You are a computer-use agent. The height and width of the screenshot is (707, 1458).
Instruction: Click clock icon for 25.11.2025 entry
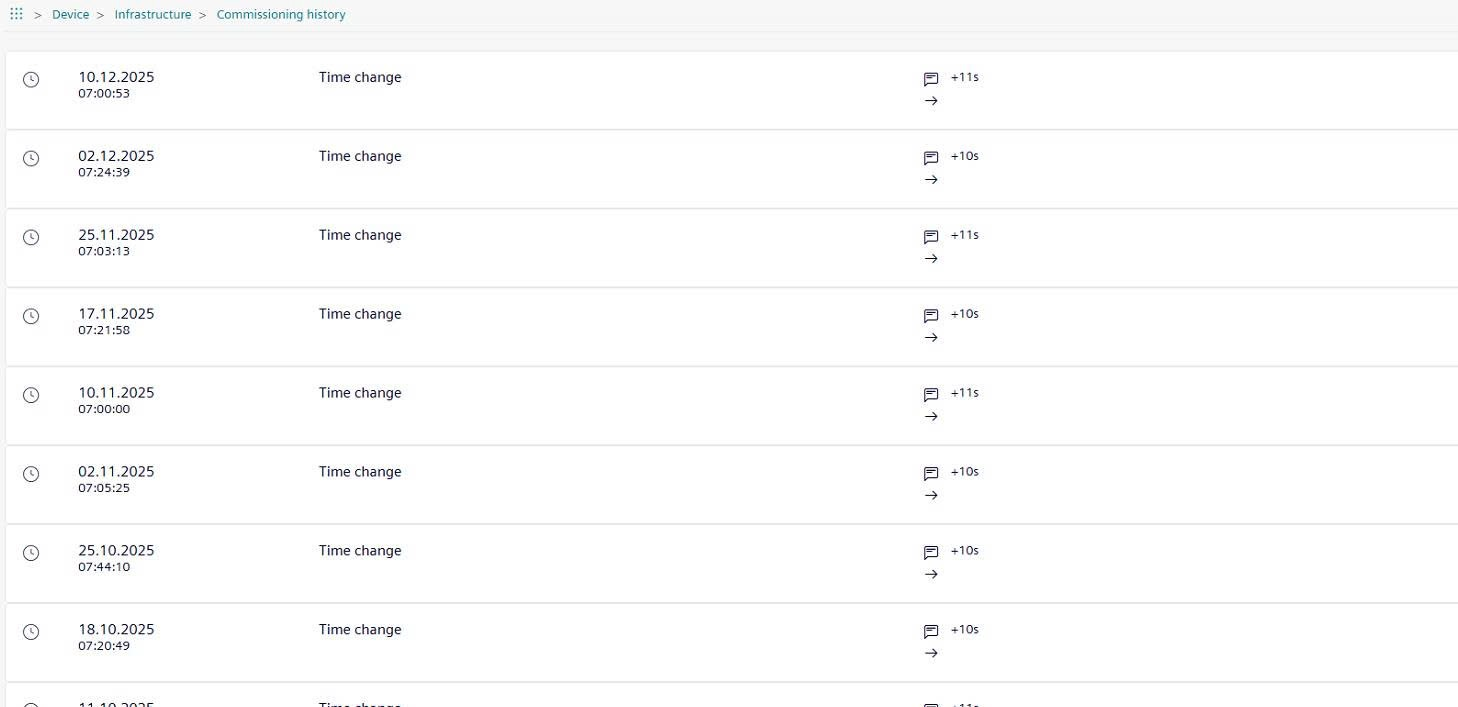click(x=31, y=237)
